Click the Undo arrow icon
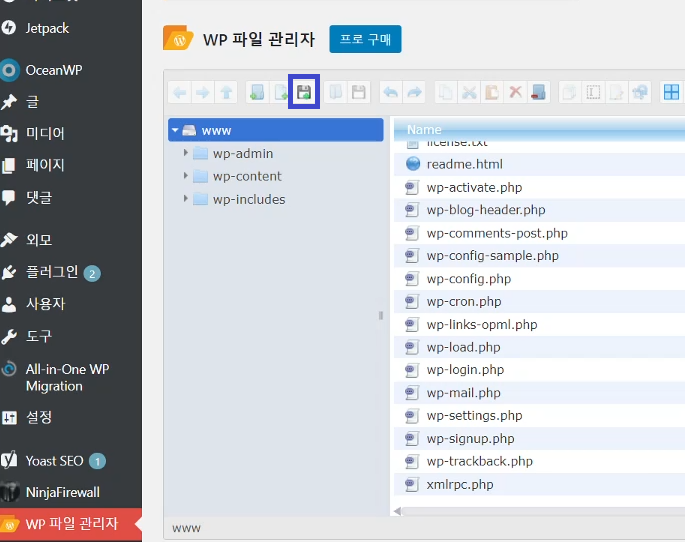This screenshot has width=685, height=542. (391, 92)
